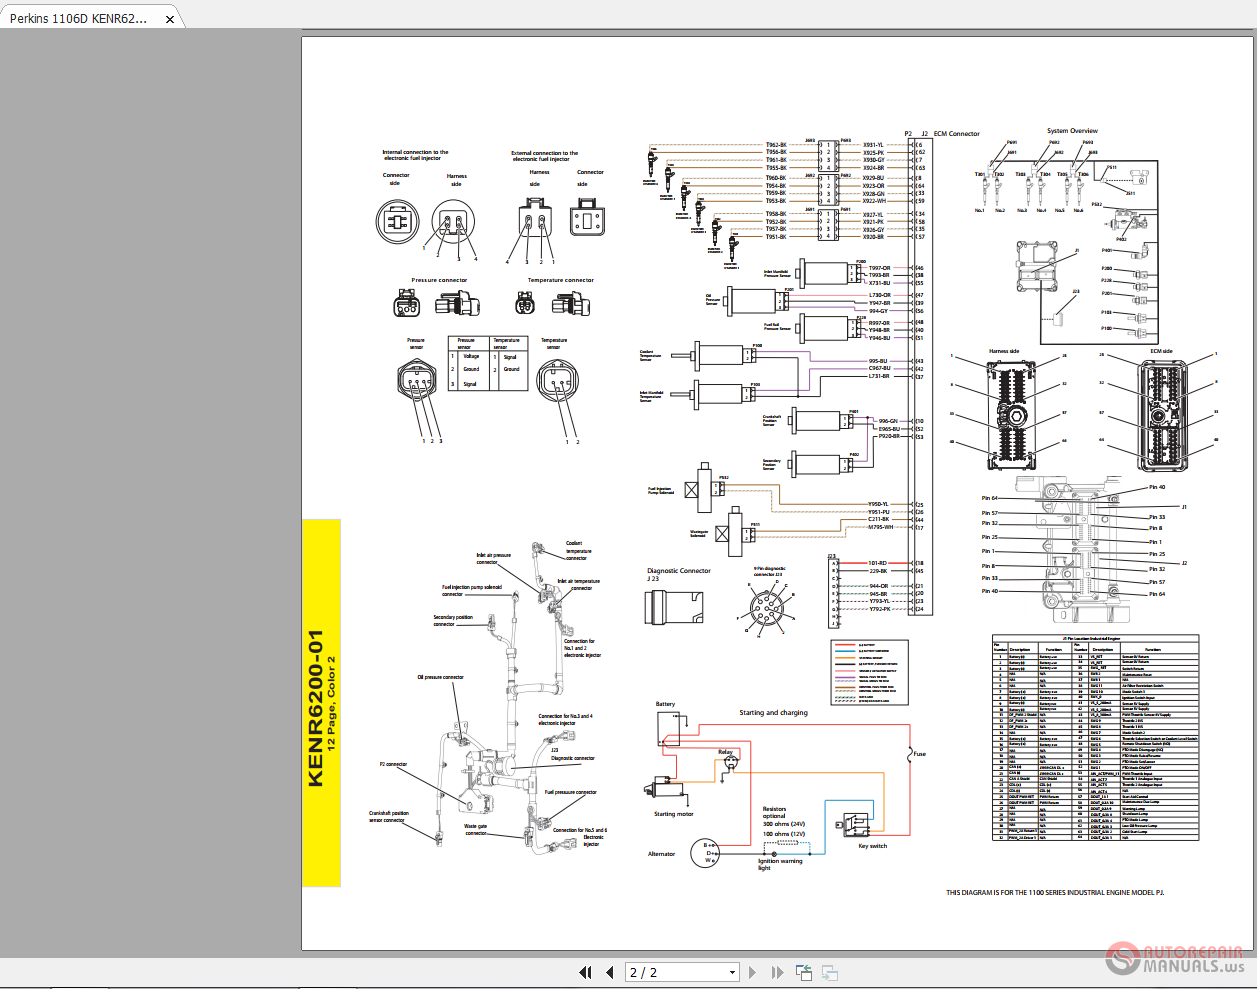This screenshot has width=1257, height=989.
Task: Click the 'Pressure connector' label
Action: (x=439, y=280)
